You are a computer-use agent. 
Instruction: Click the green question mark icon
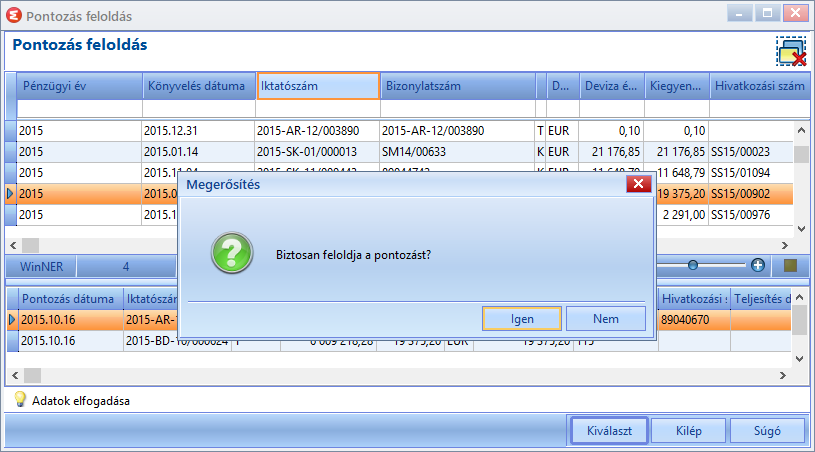(x=232, y=253)
